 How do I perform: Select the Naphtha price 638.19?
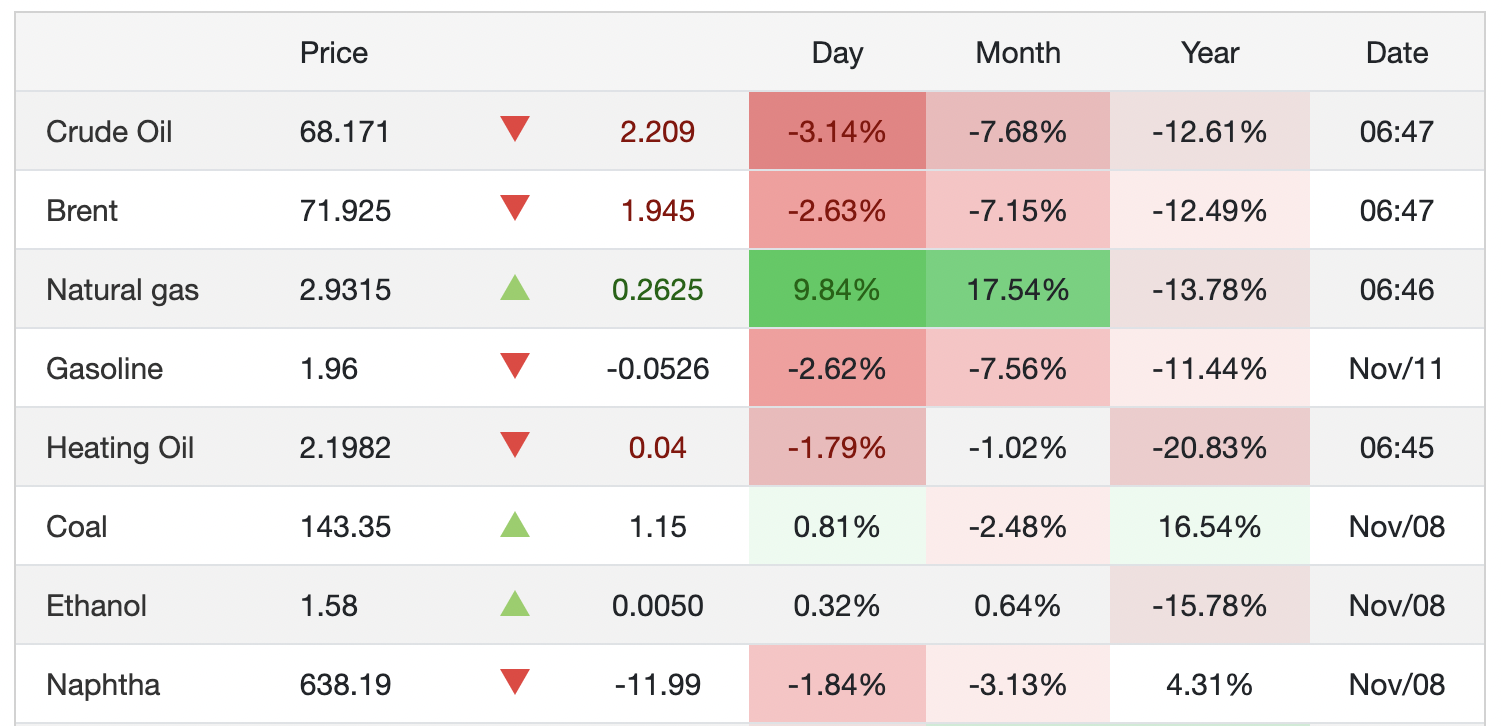tap(345, 685)
